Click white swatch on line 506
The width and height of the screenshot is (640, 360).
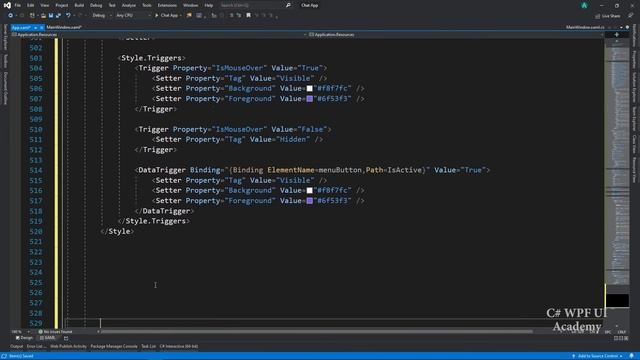309,89
